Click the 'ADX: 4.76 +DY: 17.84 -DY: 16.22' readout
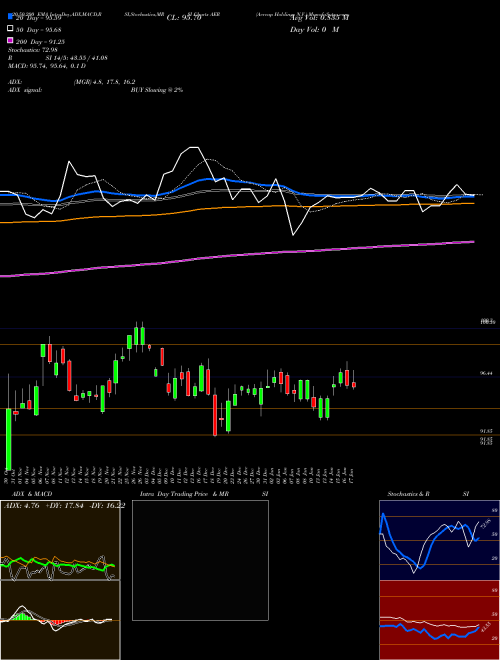The height and width of the screenshot is (660, 500). (x=64, y=506)
